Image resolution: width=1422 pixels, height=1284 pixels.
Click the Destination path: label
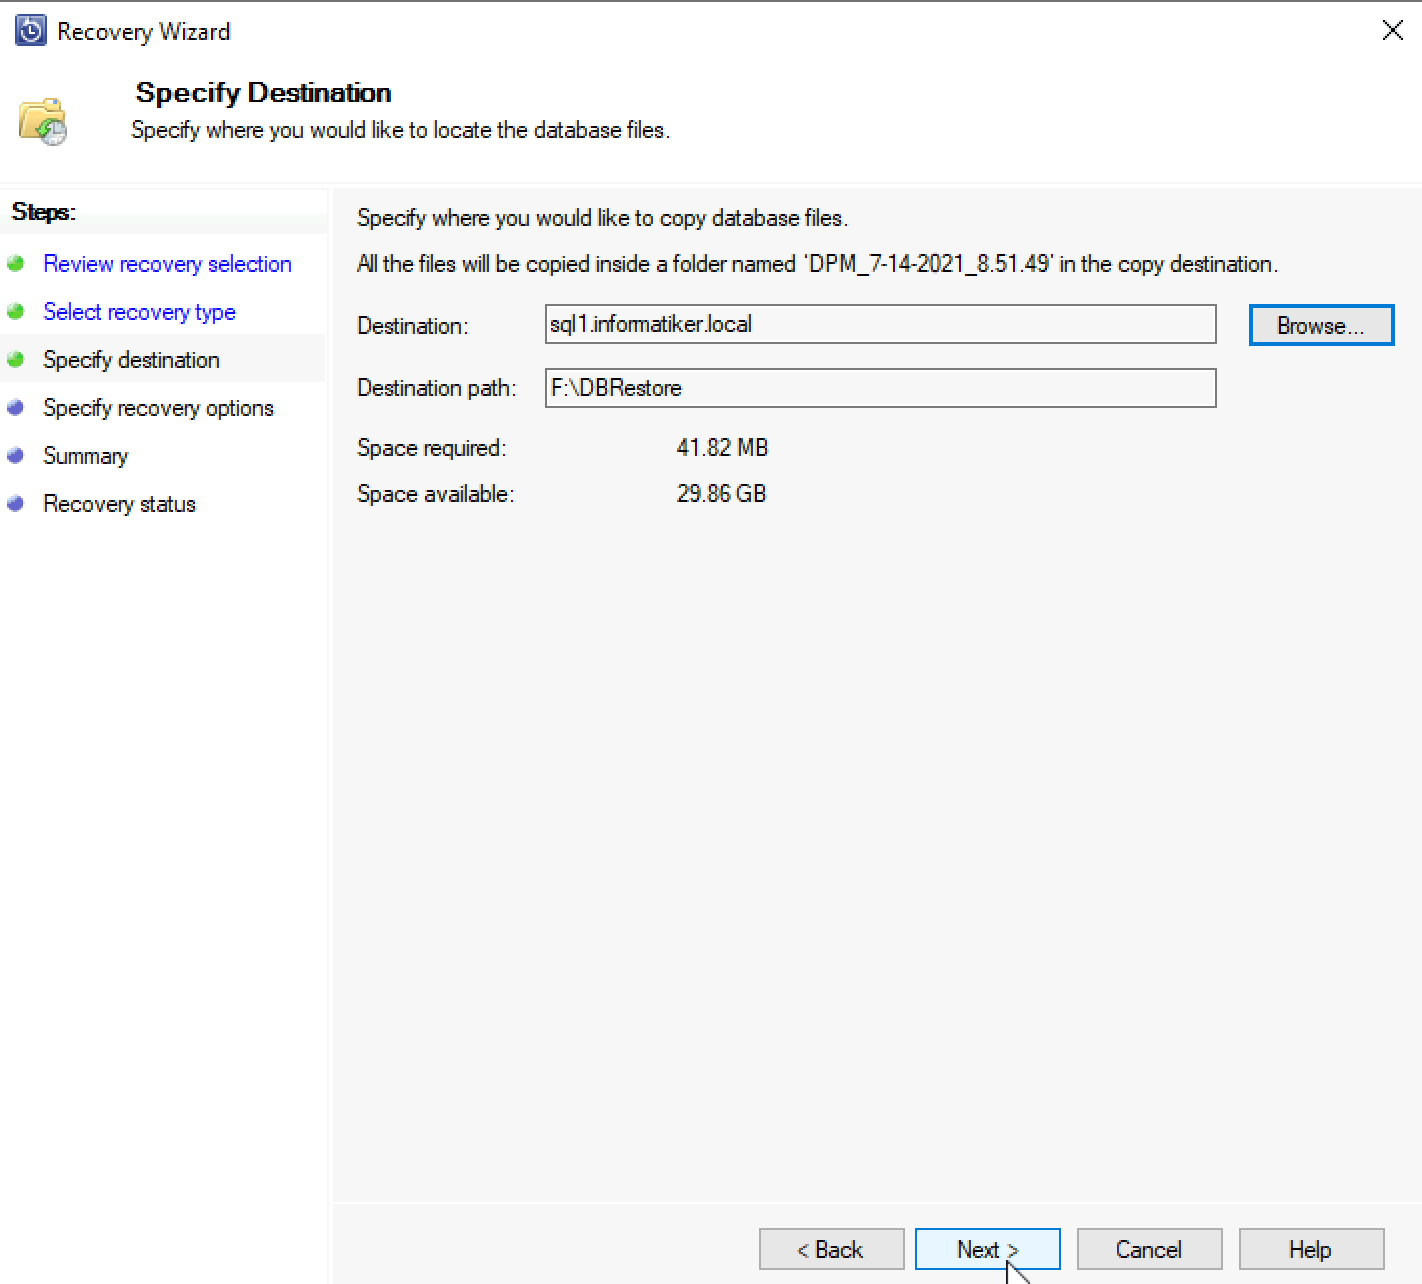tap(437, 388)
